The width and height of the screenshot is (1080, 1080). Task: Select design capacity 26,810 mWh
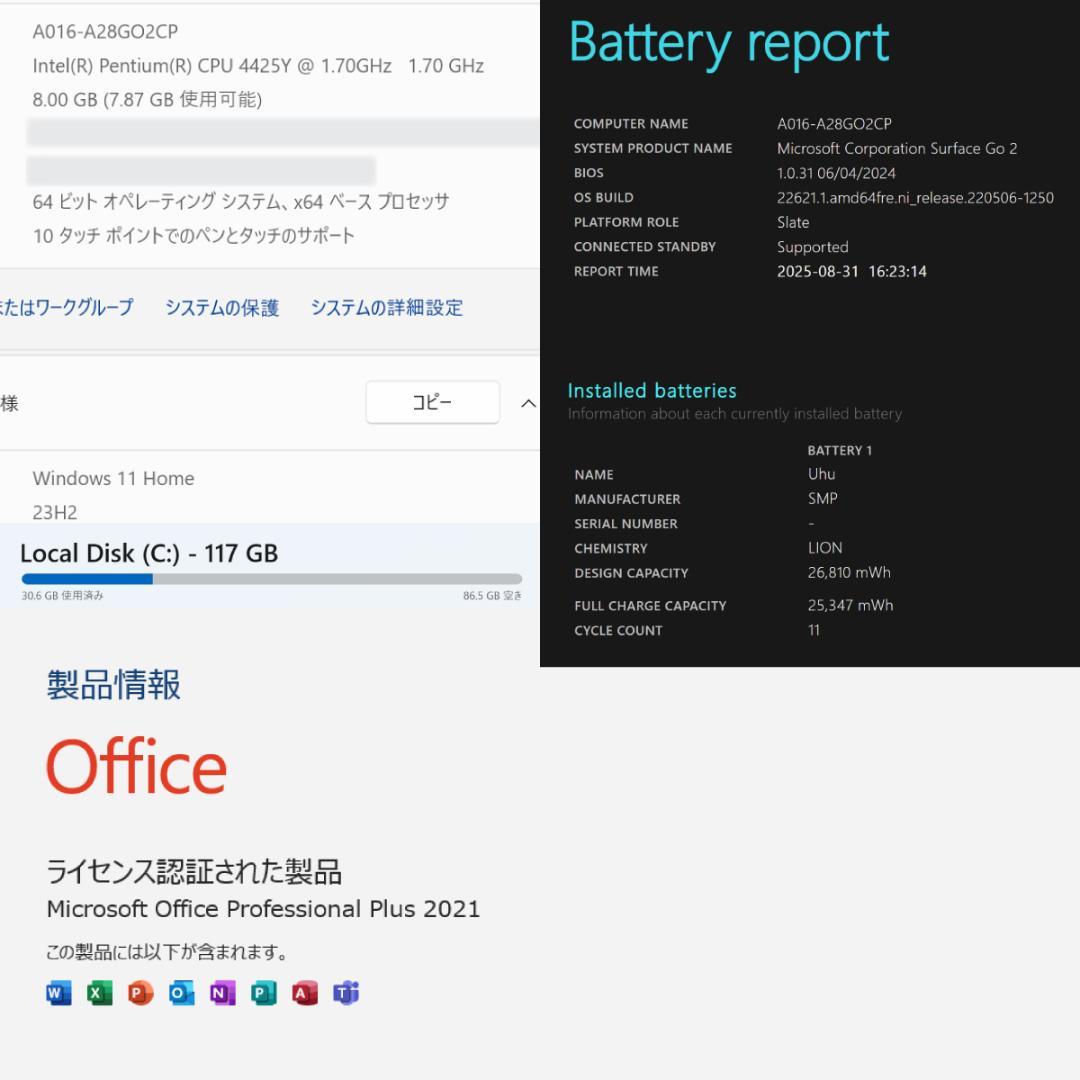coord(849,572)
